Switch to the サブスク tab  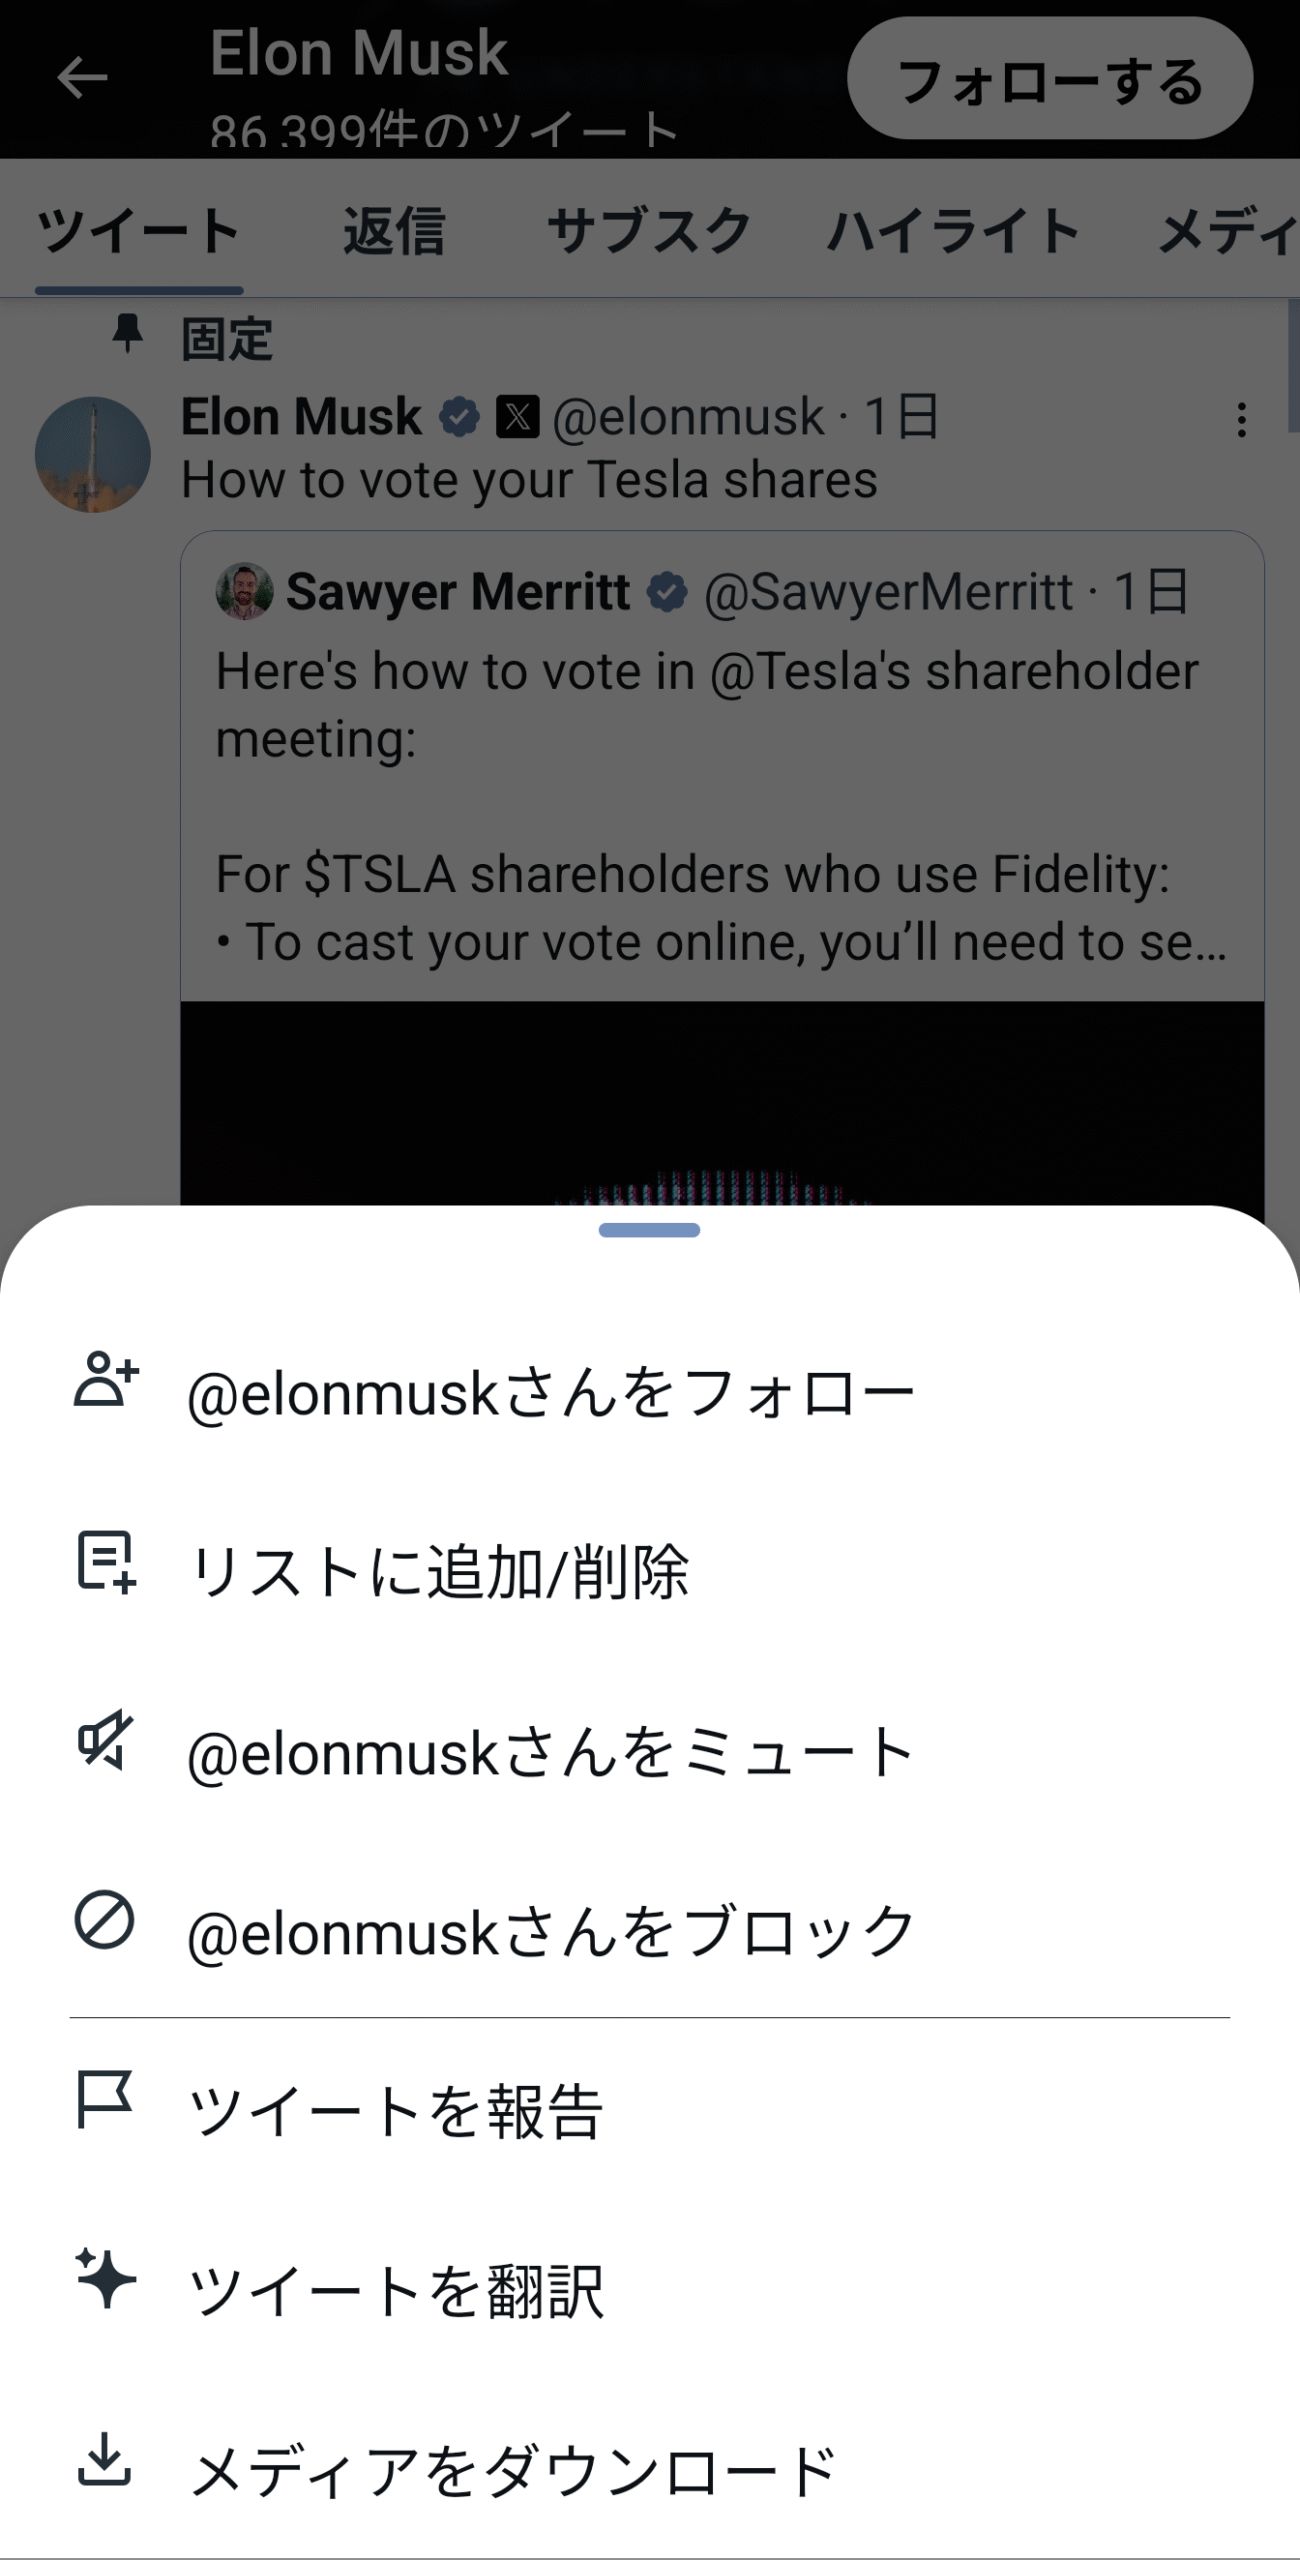(x=649, y=232)
